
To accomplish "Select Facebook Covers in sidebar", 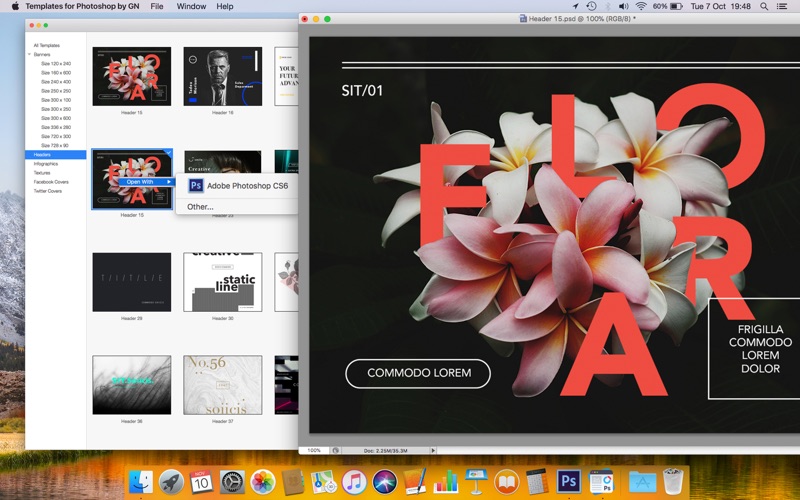I will (x=51, y=182).
